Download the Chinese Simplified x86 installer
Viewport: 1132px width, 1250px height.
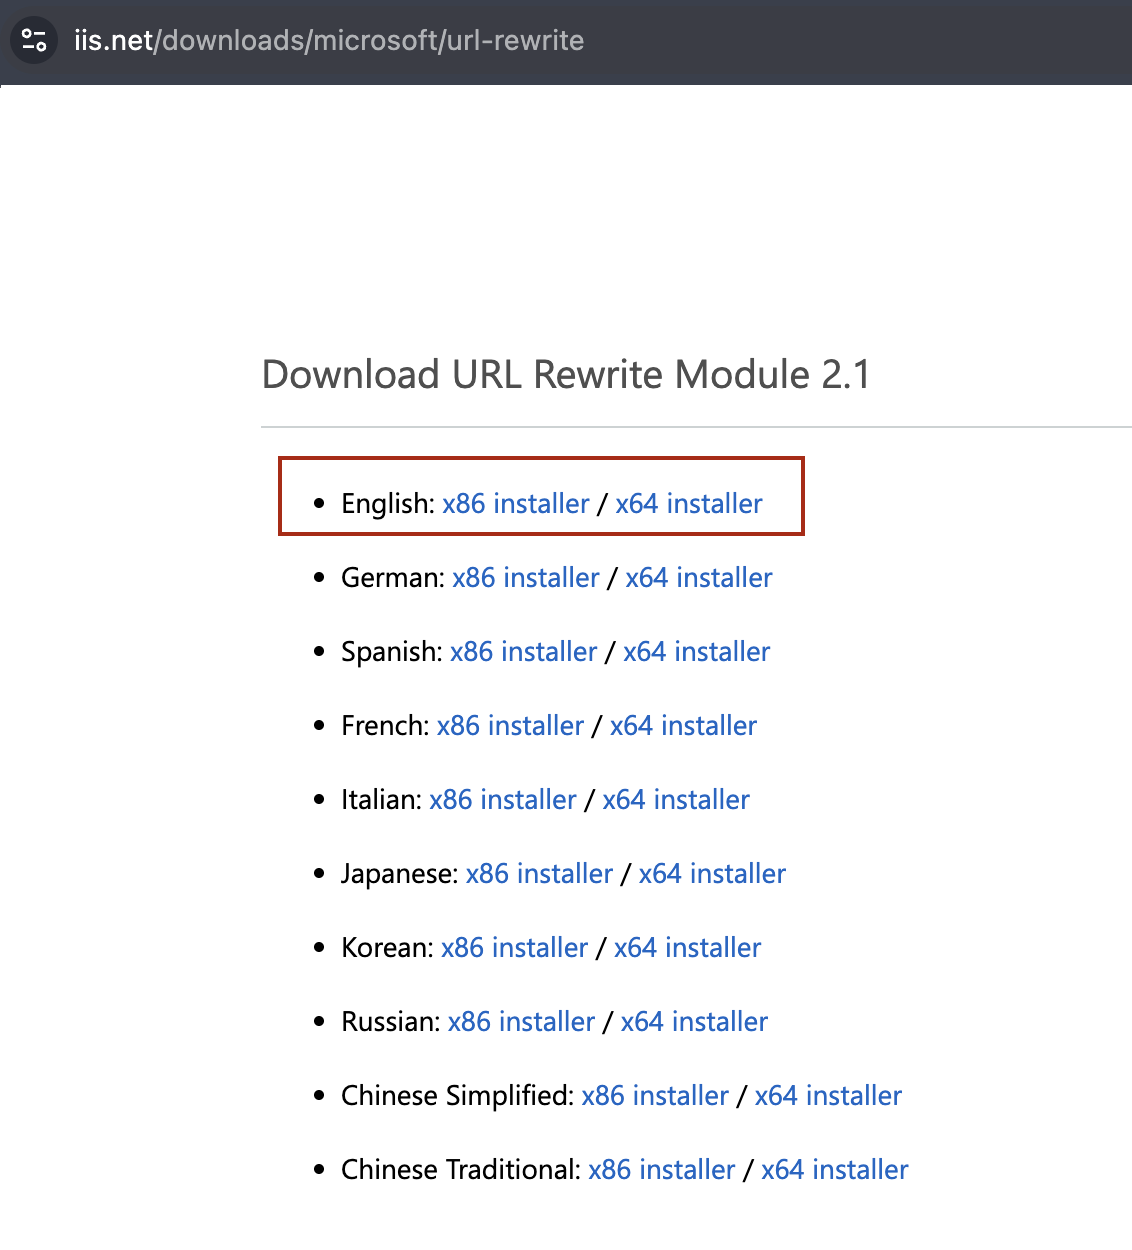655,1095
